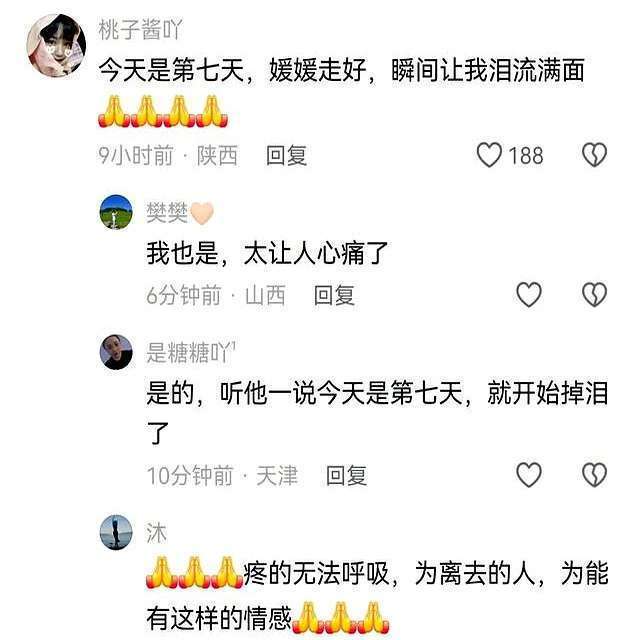Select the 188 likes count
This screenshot has height=640, width=640.
pyautogui.click(x=526, y=156)
